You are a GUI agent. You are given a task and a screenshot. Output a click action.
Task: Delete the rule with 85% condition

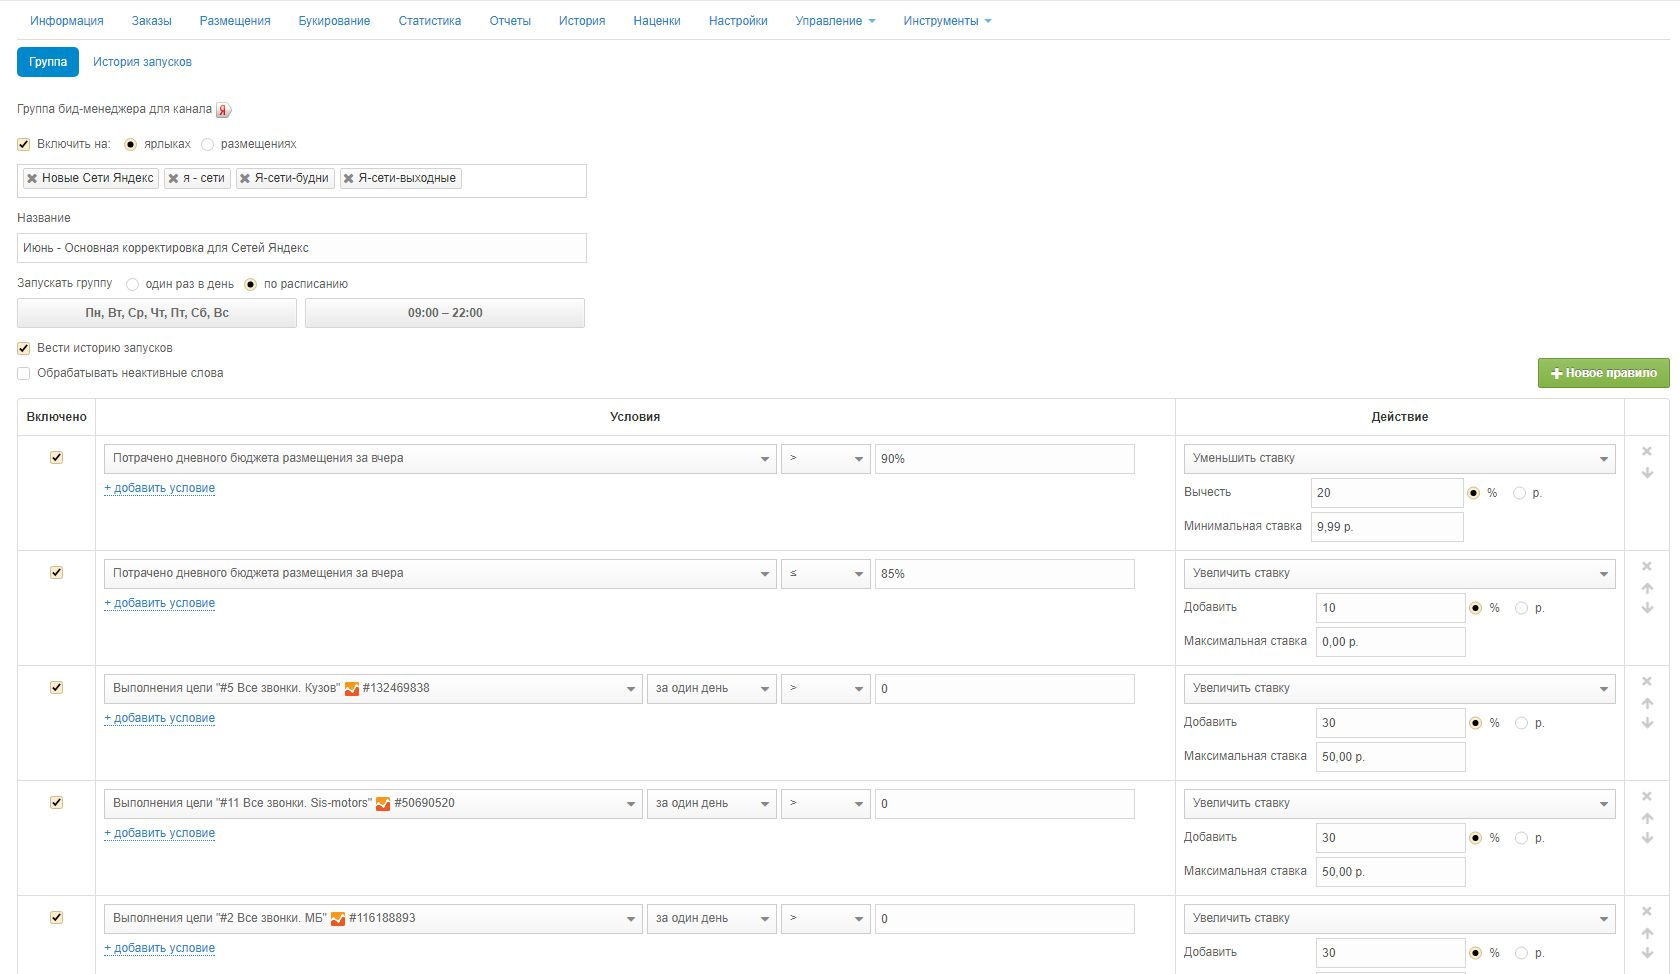click(1647, 567)
